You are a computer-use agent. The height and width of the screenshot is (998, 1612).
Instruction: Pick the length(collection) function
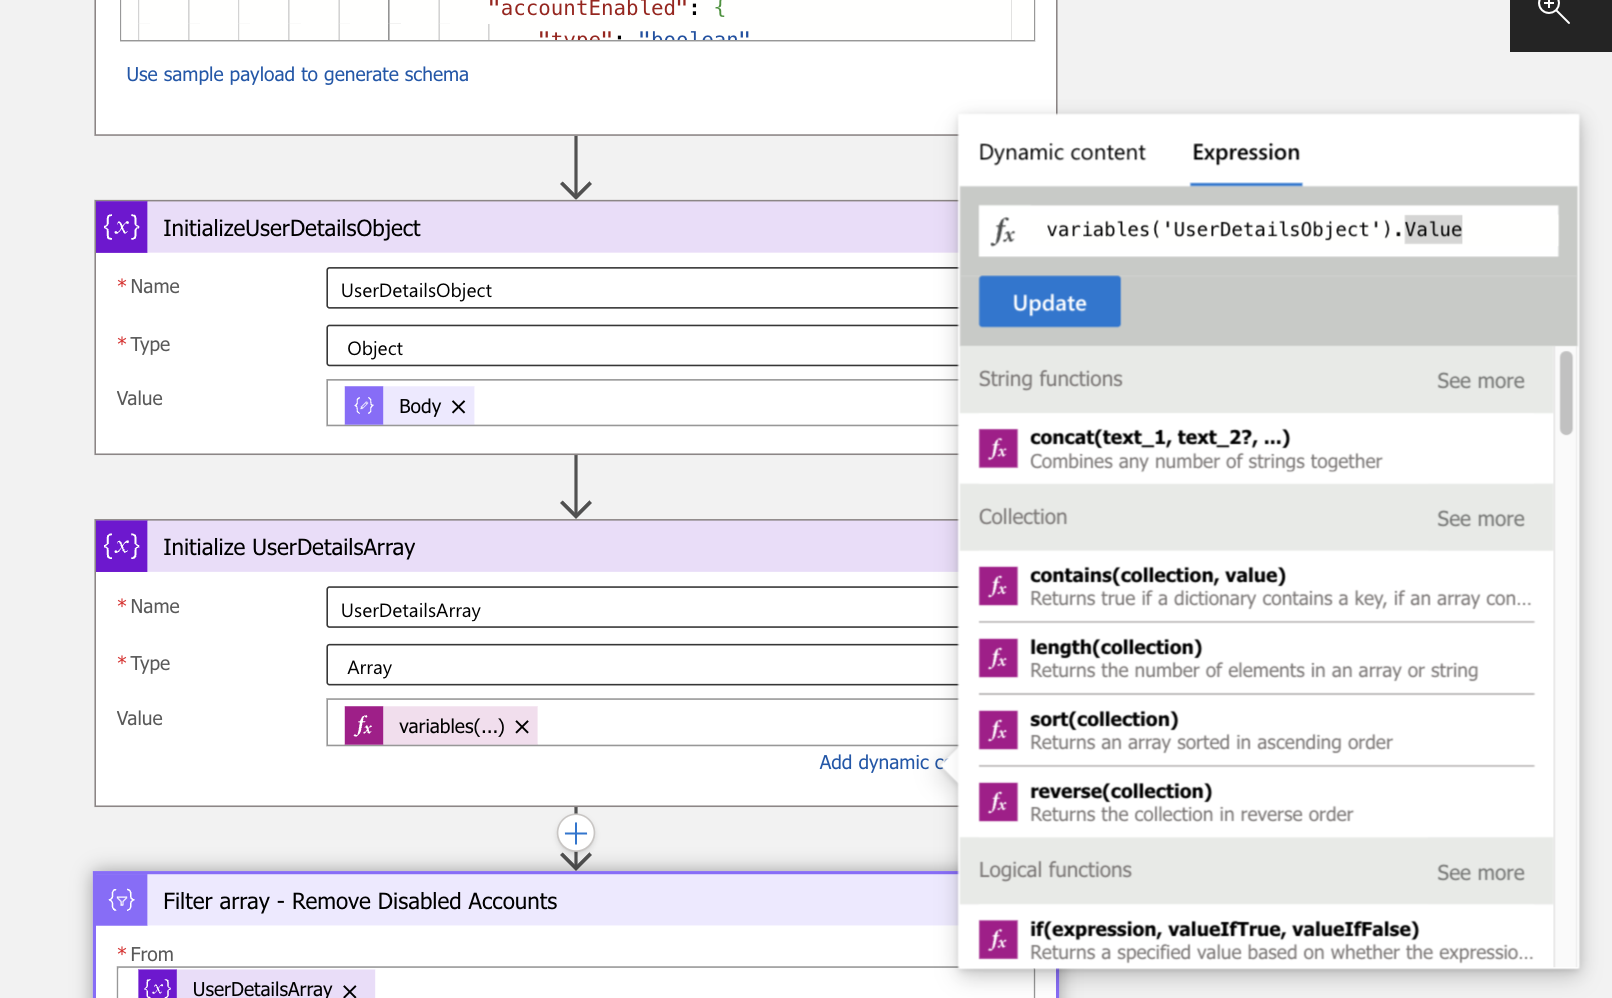1115,648
